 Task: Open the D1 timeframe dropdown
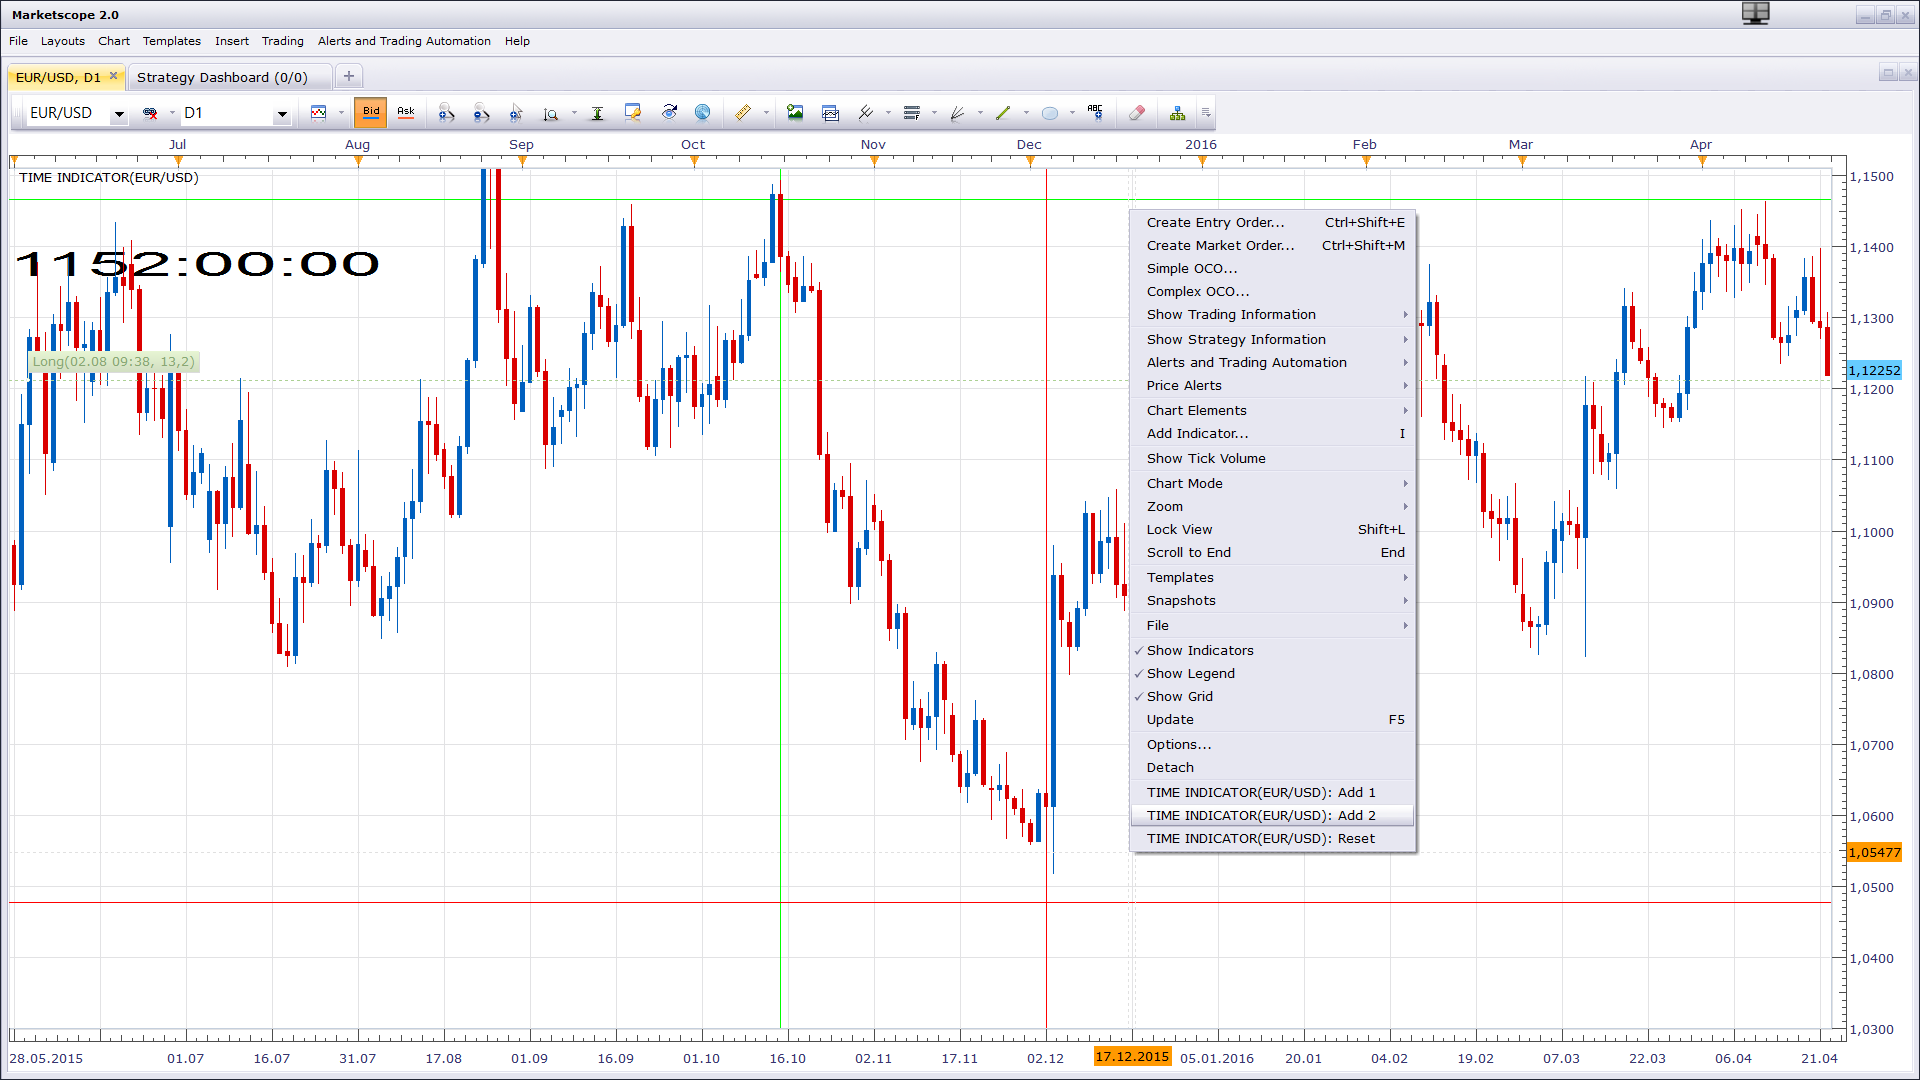click(x=282, y=114)
